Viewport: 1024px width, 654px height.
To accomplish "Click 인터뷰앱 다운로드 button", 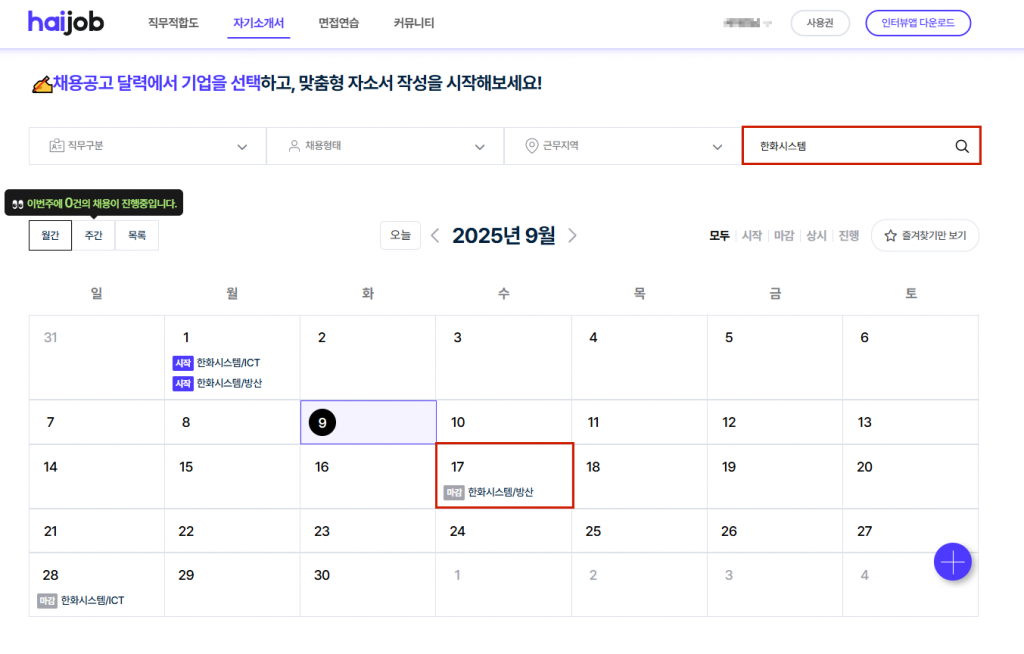I will point(918,23).
